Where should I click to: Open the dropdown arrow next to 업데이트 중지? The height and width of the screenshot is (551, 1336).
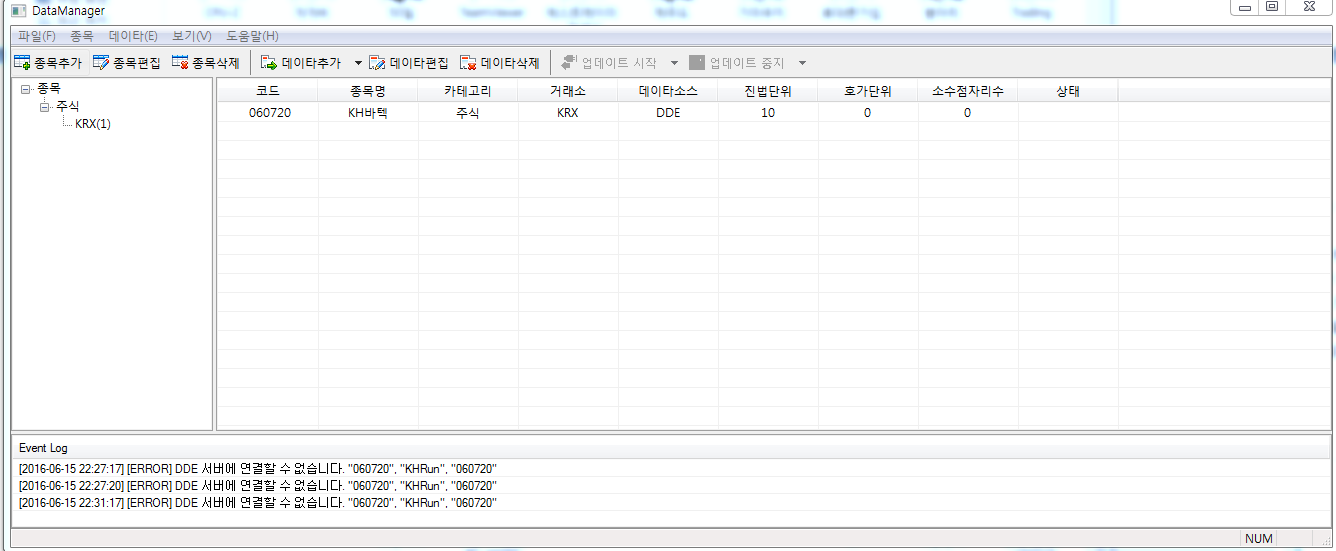coord(802,63)
